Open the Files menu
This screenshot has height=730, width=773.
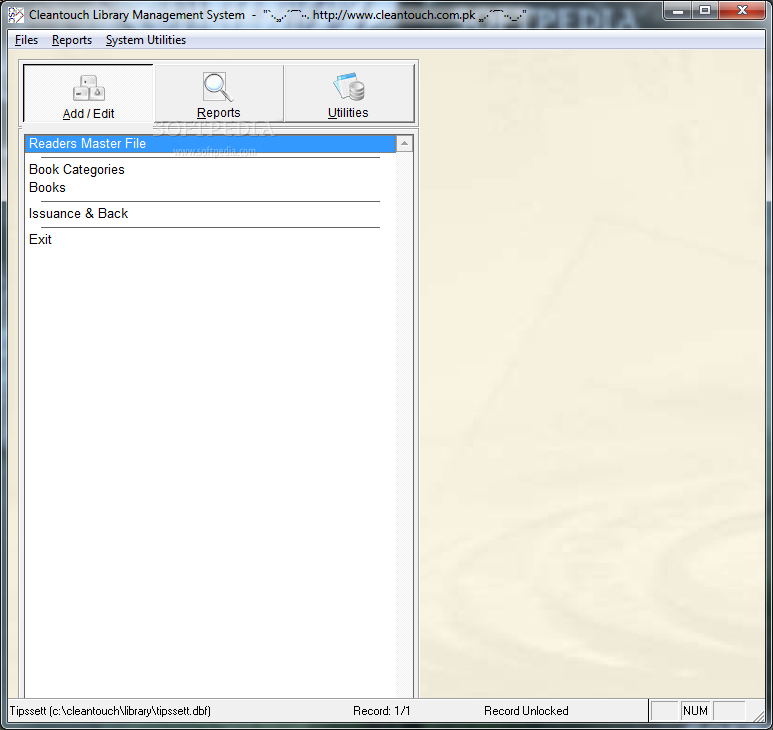tap(26, 40)
